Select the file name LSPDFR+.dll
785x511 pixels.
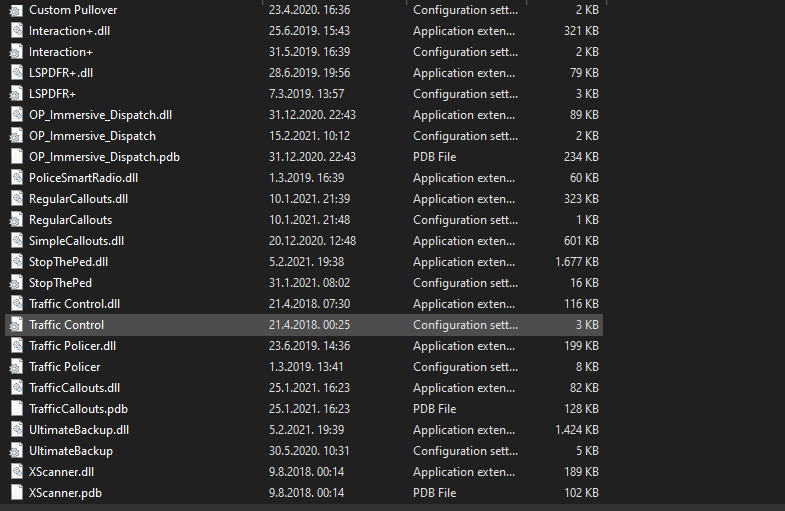tap(61, 73)
